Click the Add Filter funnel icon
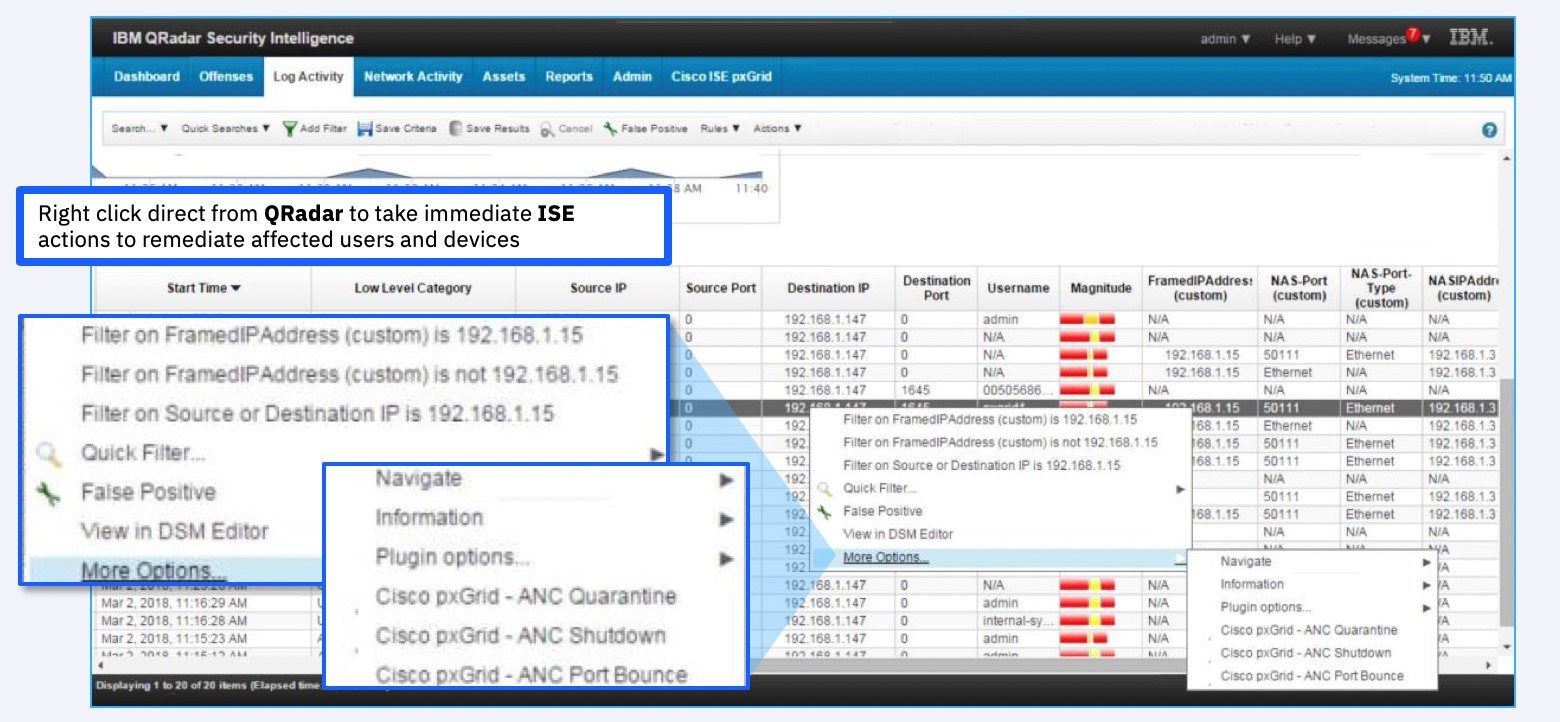The image size is (1560, 722). (290, 129)
